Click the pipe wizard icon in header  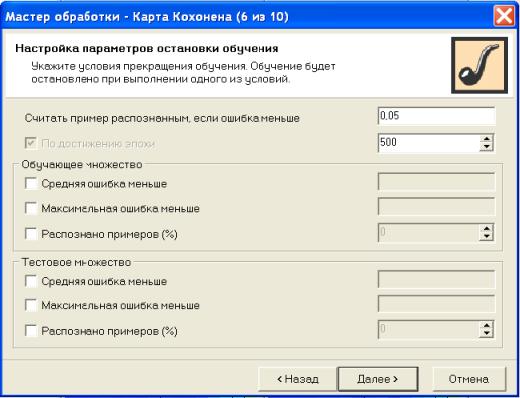[479, 65]
